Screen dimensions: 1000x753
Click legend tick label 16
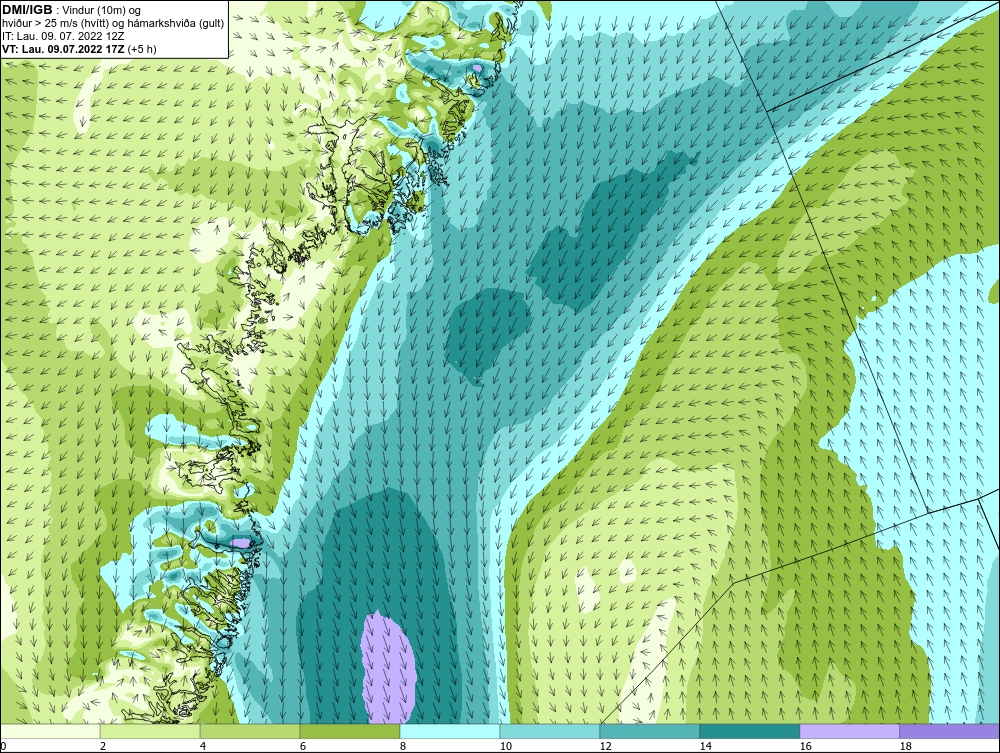pyautogui.click(x=805, y=746)
